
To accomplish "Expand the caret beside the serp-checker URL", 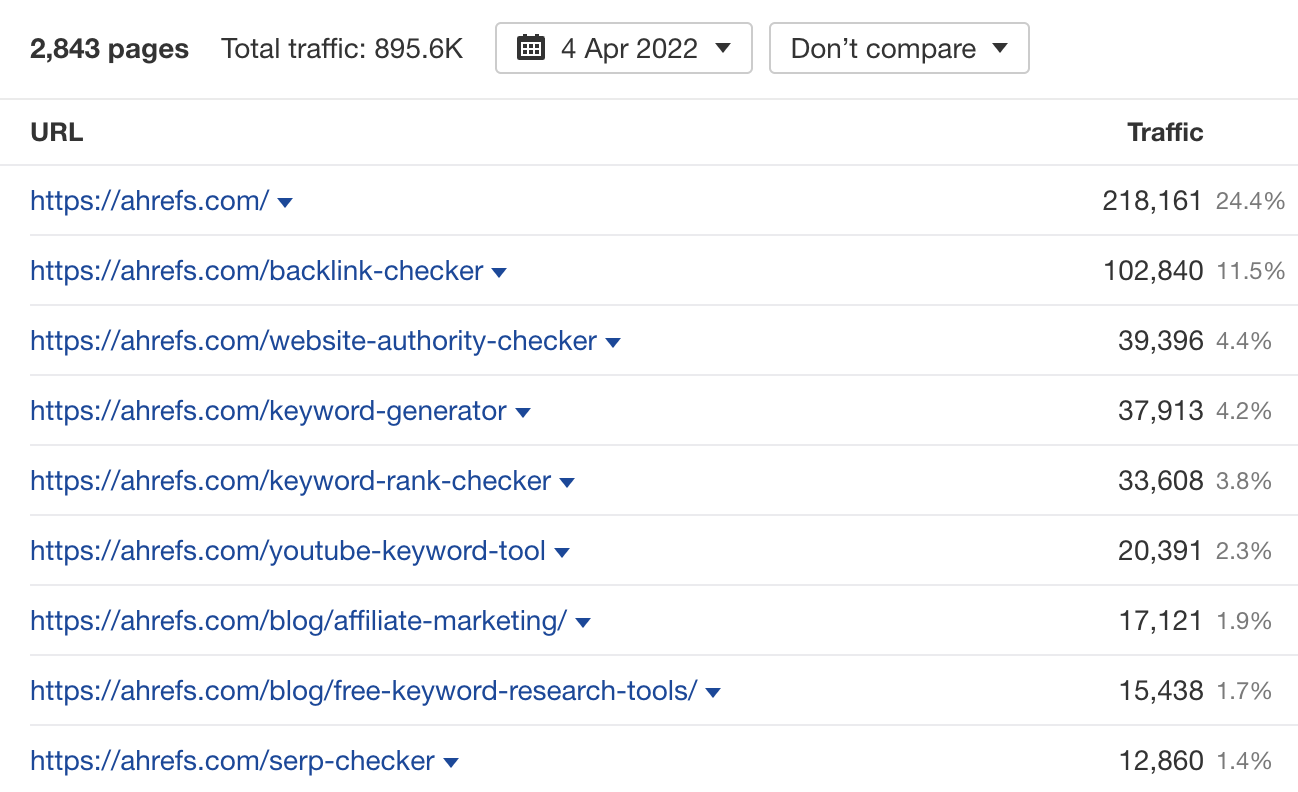I will (x=451, y=761).
